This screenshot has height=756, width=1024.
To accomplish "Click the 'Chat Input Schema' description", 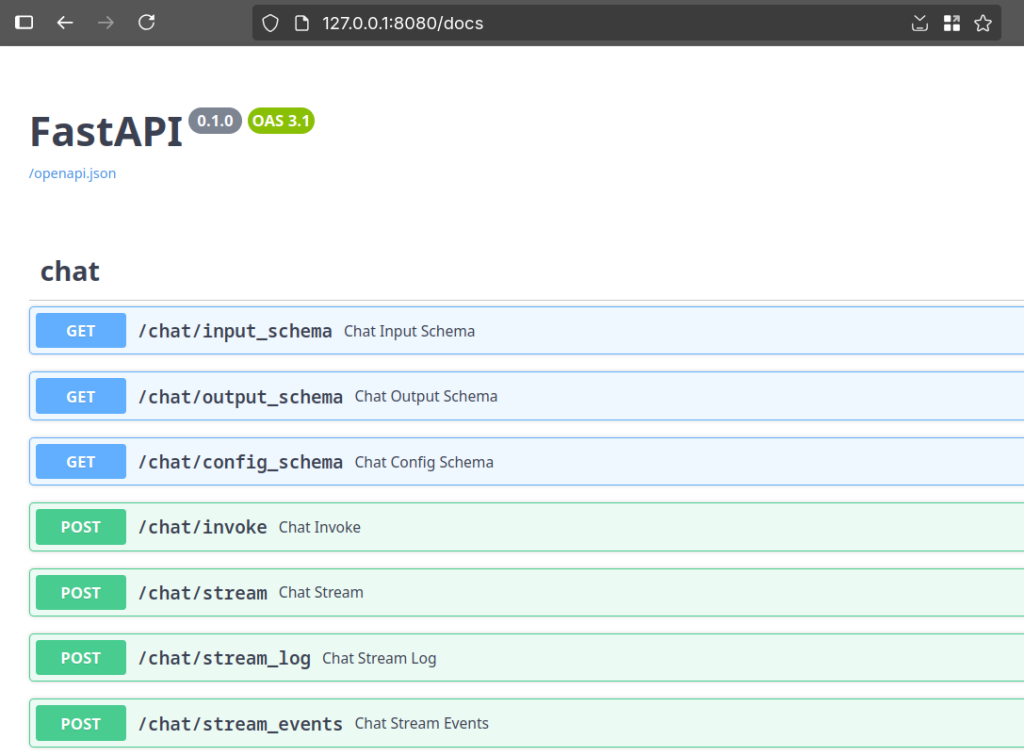I will coord(409,331).
